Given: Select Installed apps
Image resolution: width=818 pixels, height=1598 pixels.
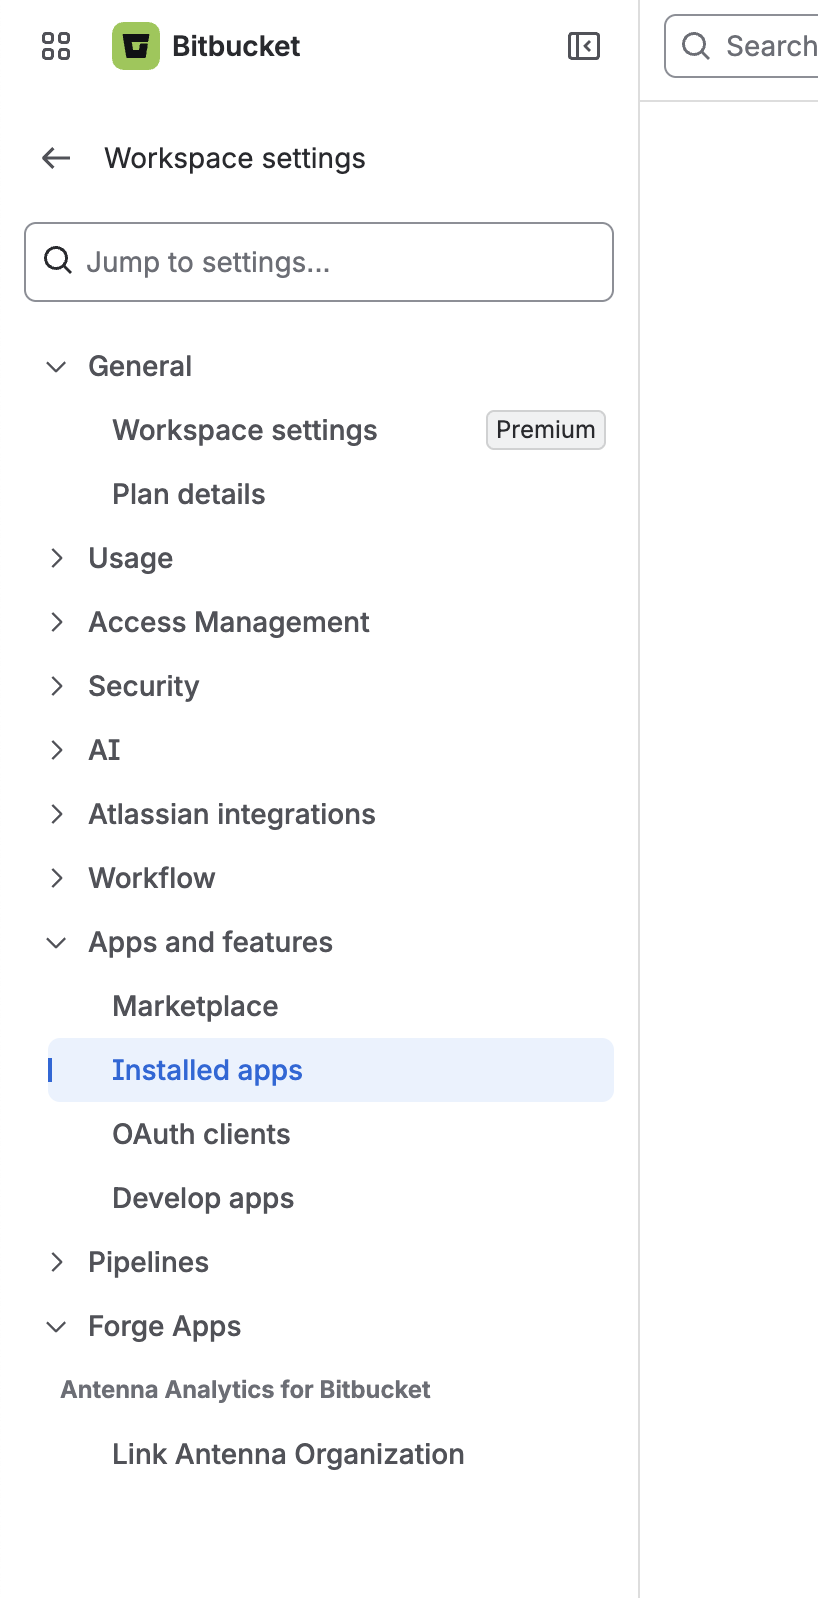Looking at the screenshot, I should click(331, 1070).
